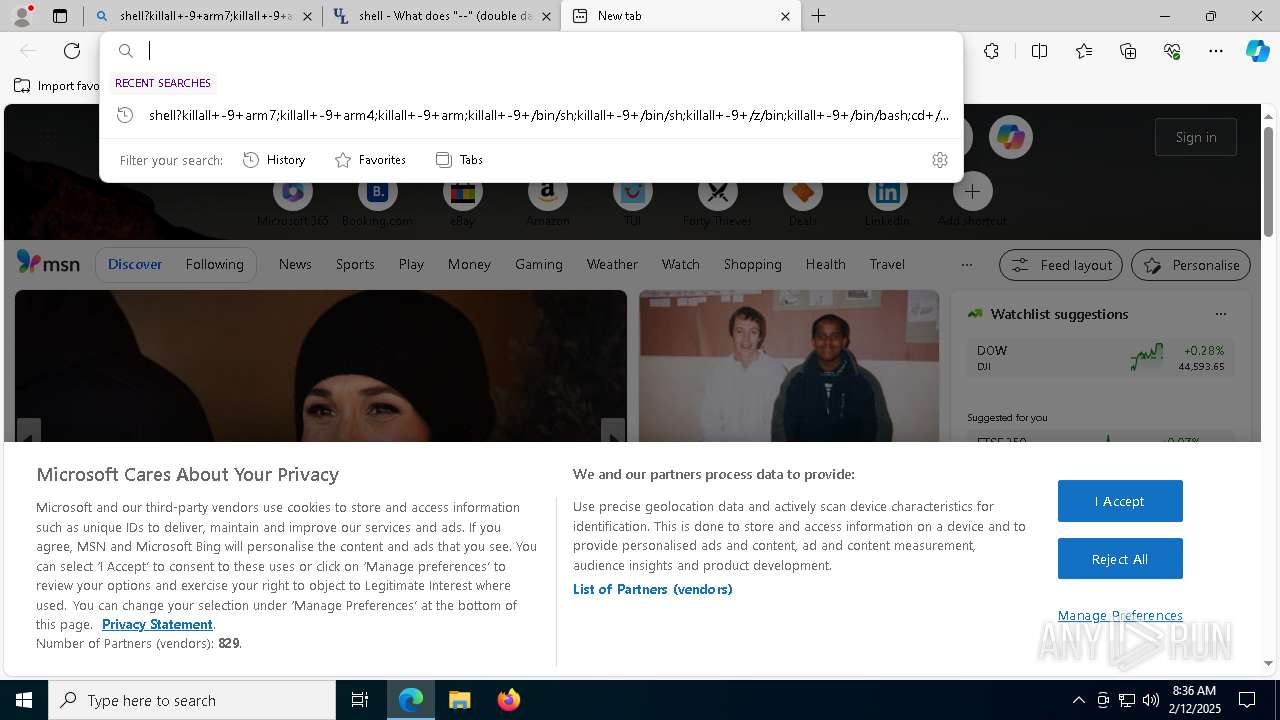Screen dimensions: 1280x720
Task: Open Task View on taskbar
Action: [x=360, y=700]
